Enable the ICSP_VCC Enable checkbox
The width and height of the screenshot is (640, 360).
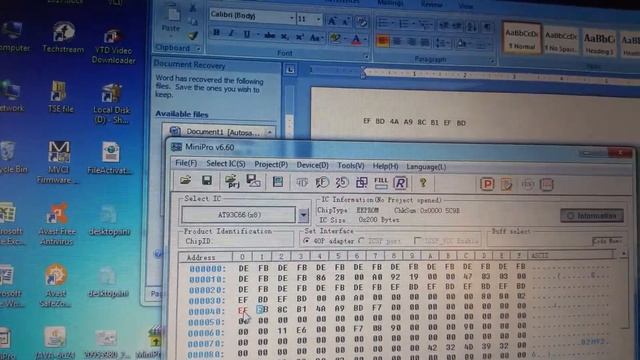(x=418, y=241)
